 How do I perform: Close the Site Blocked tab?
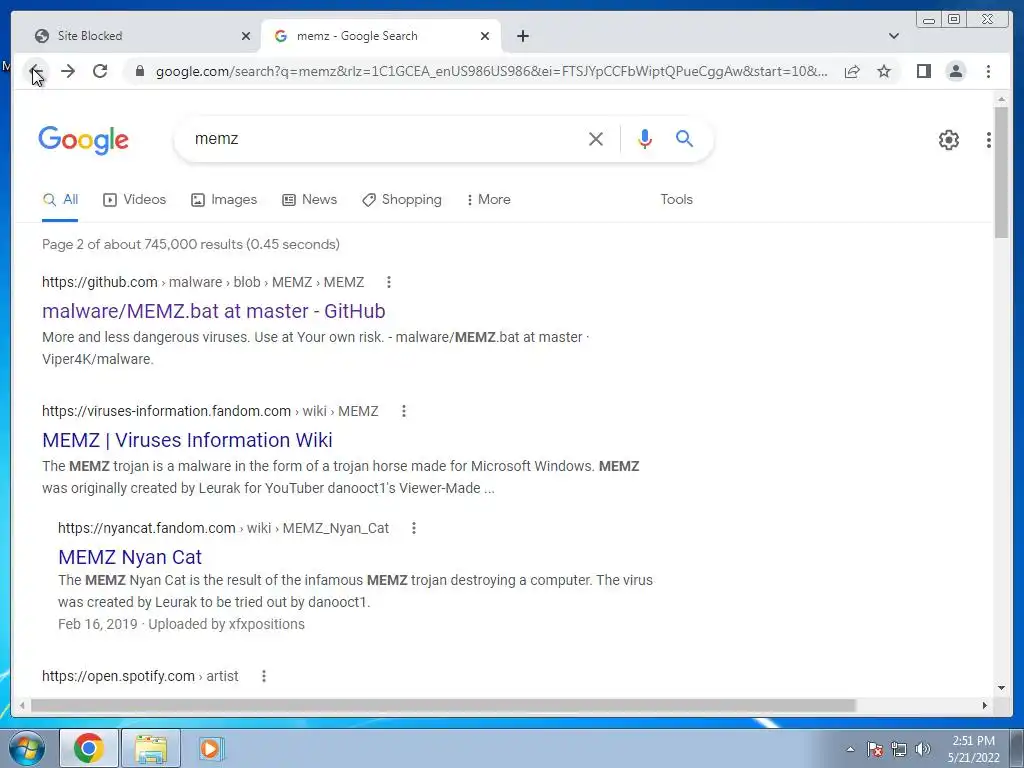point(246,36)
